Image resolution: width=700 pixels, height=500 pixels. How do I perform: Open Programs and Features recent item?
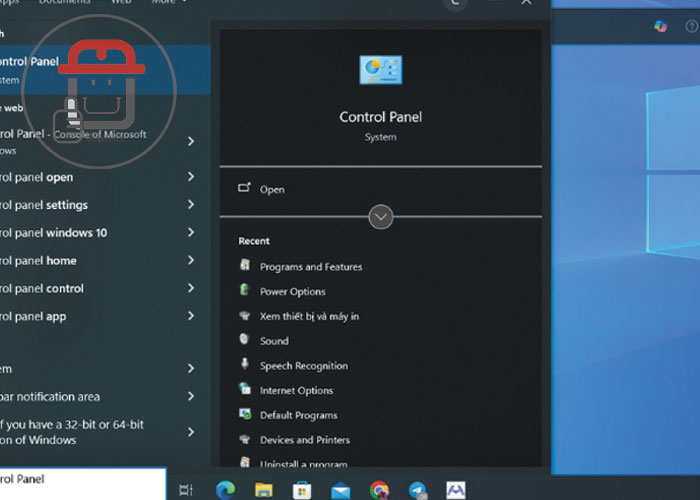click(311, 267)
